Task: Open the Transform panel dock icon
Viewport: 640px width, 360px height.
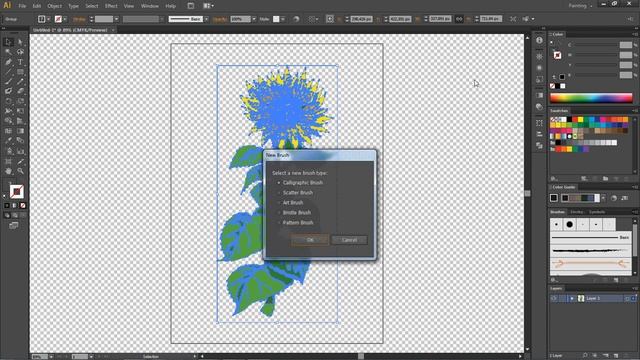Action: (539, 123)
